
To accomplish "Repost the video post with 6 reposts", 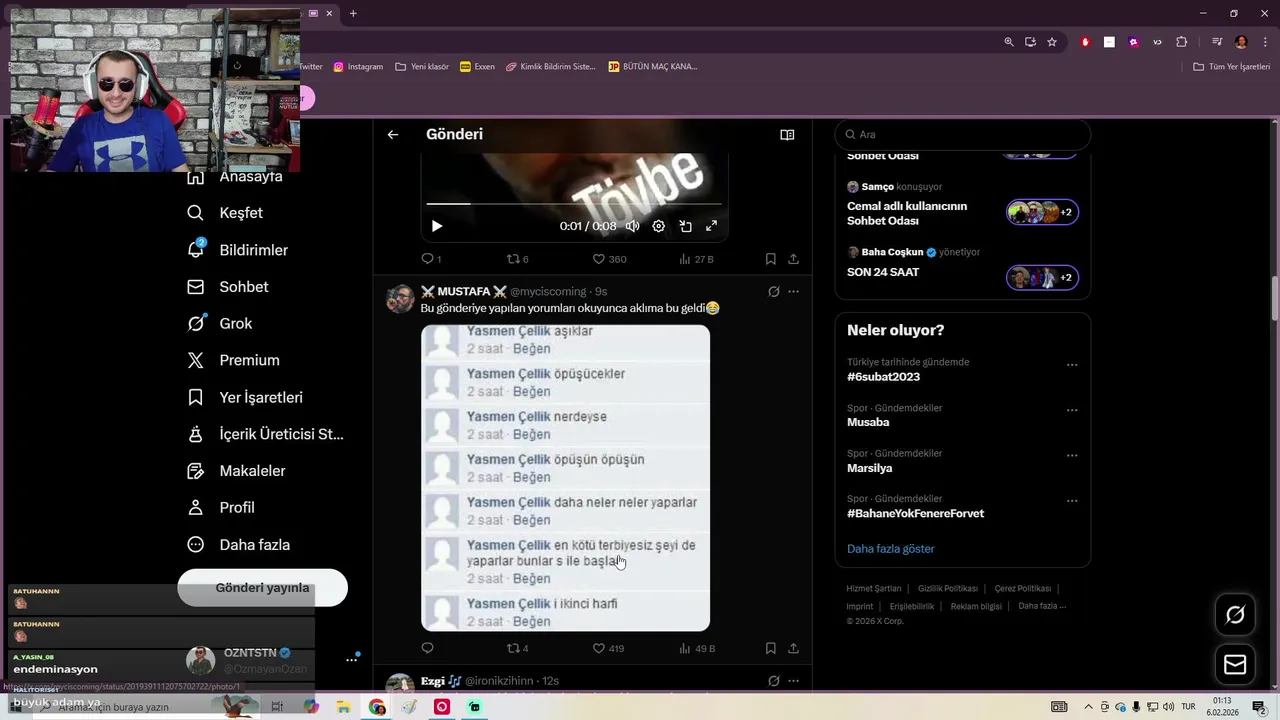I will (x=517, y=259).
